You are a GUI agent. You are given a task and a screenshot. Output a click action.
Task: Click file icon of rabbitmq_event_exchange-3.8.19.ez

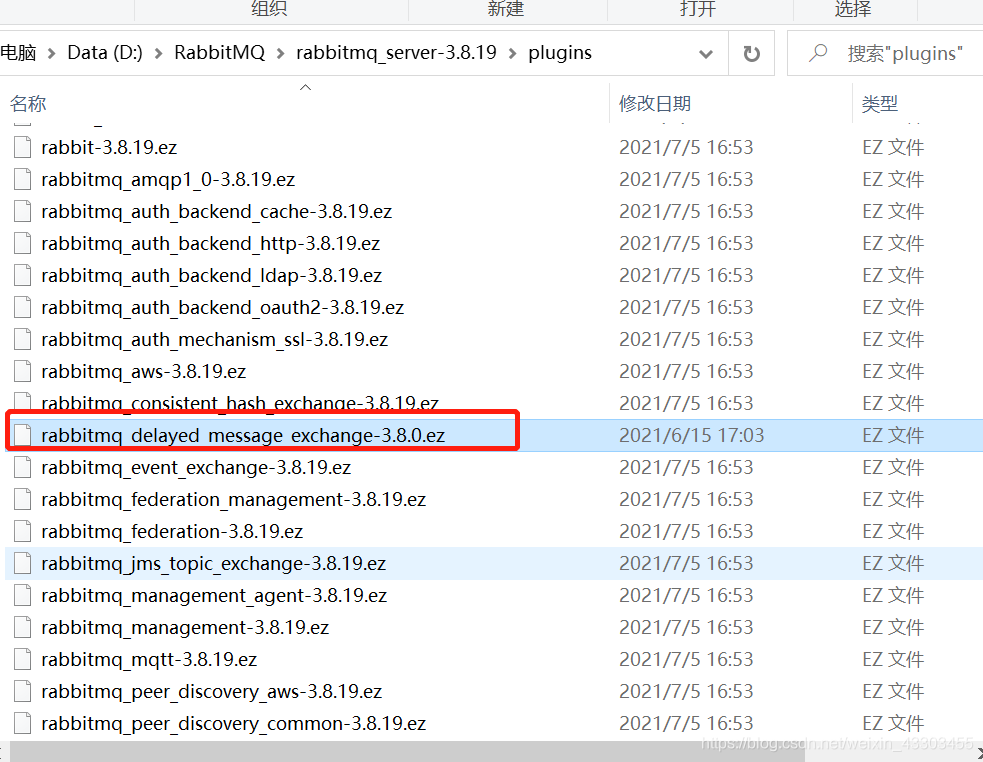pyautogui.click(x=23, y=467)
